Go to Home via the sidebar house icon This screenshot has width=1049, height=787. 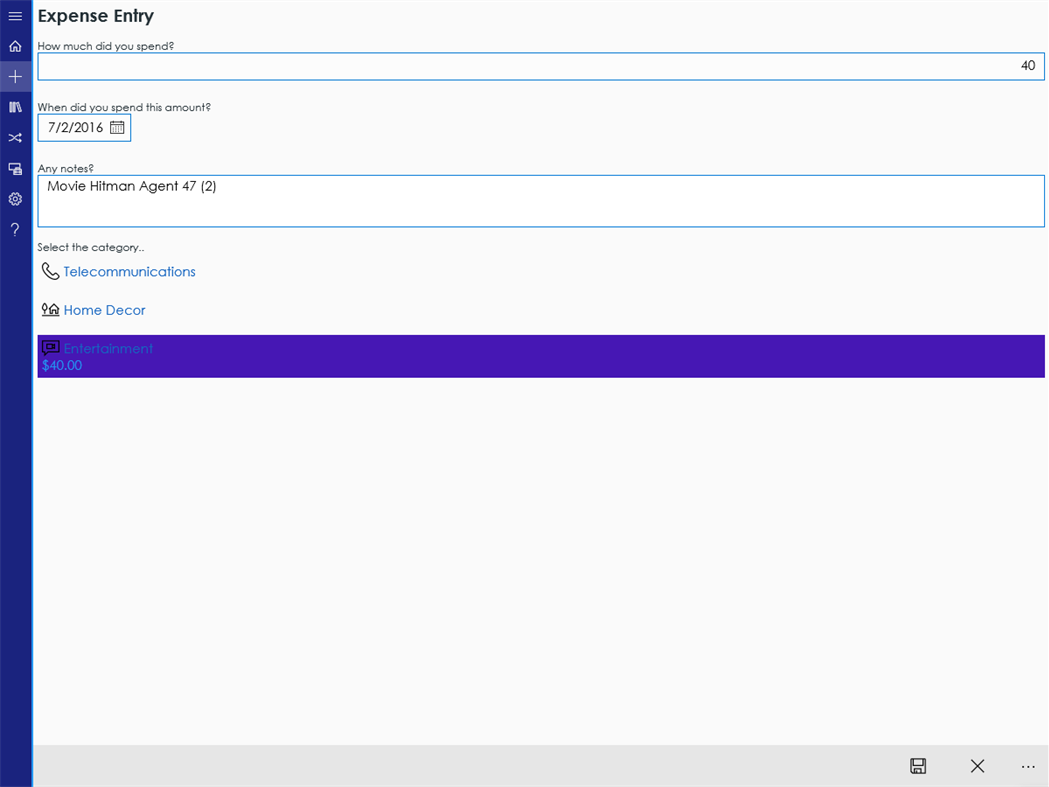coord(14,46)
